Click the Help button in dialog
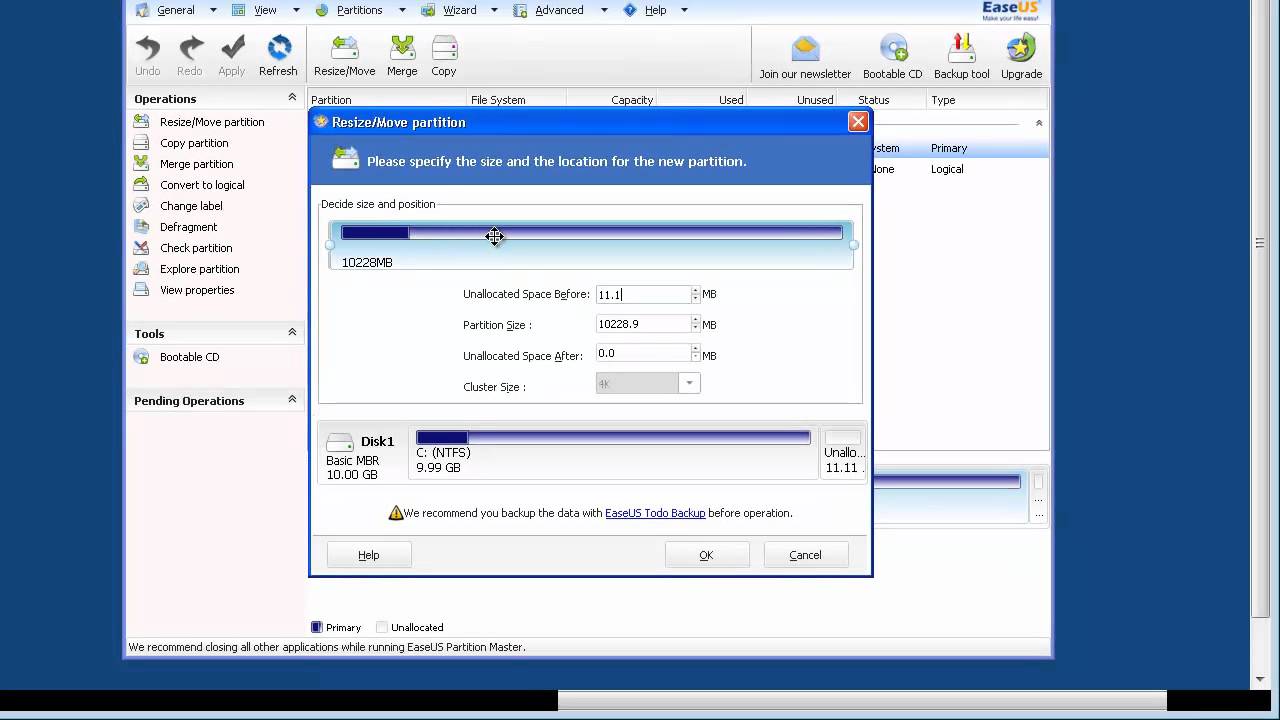 pos(369,555)
